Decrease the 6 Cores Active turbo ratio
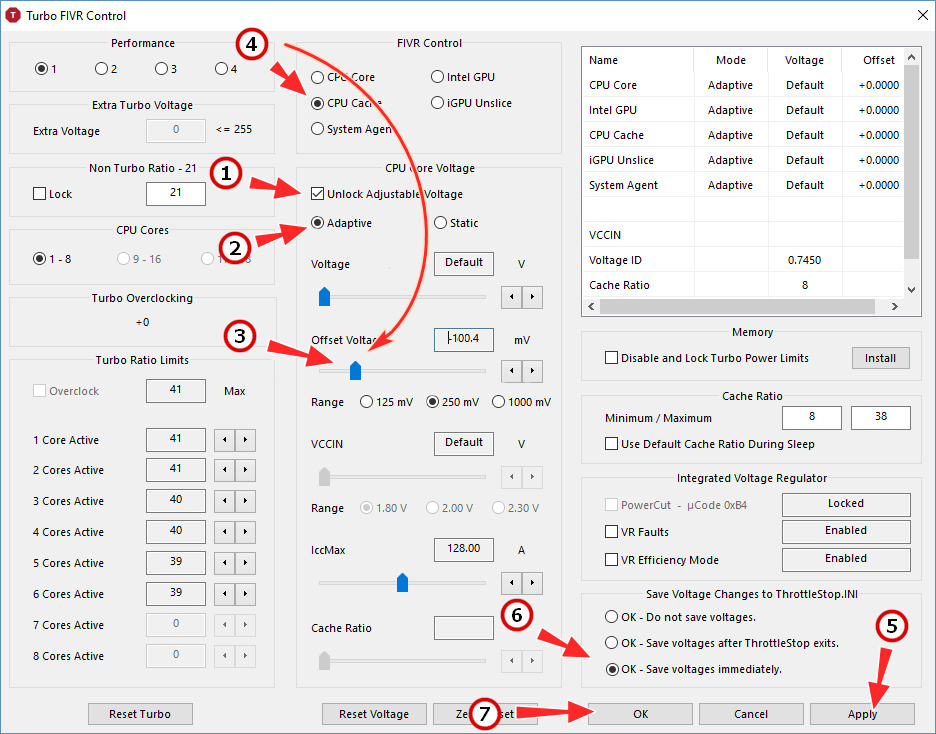This screenshot has width=936, height=734. tap(225, 594)
